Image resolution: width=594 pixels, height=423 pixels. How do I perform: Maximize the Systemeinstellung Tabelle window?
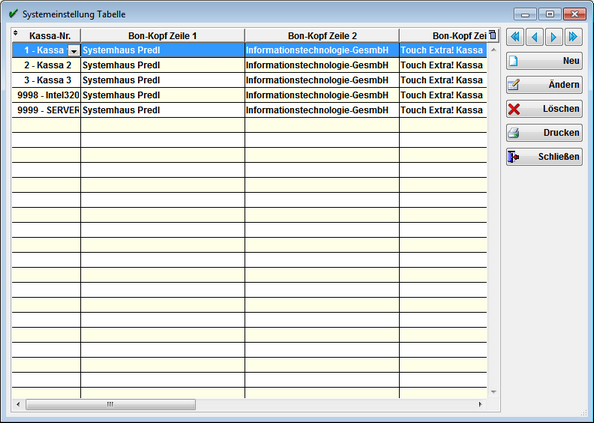[x=550, y=14]
